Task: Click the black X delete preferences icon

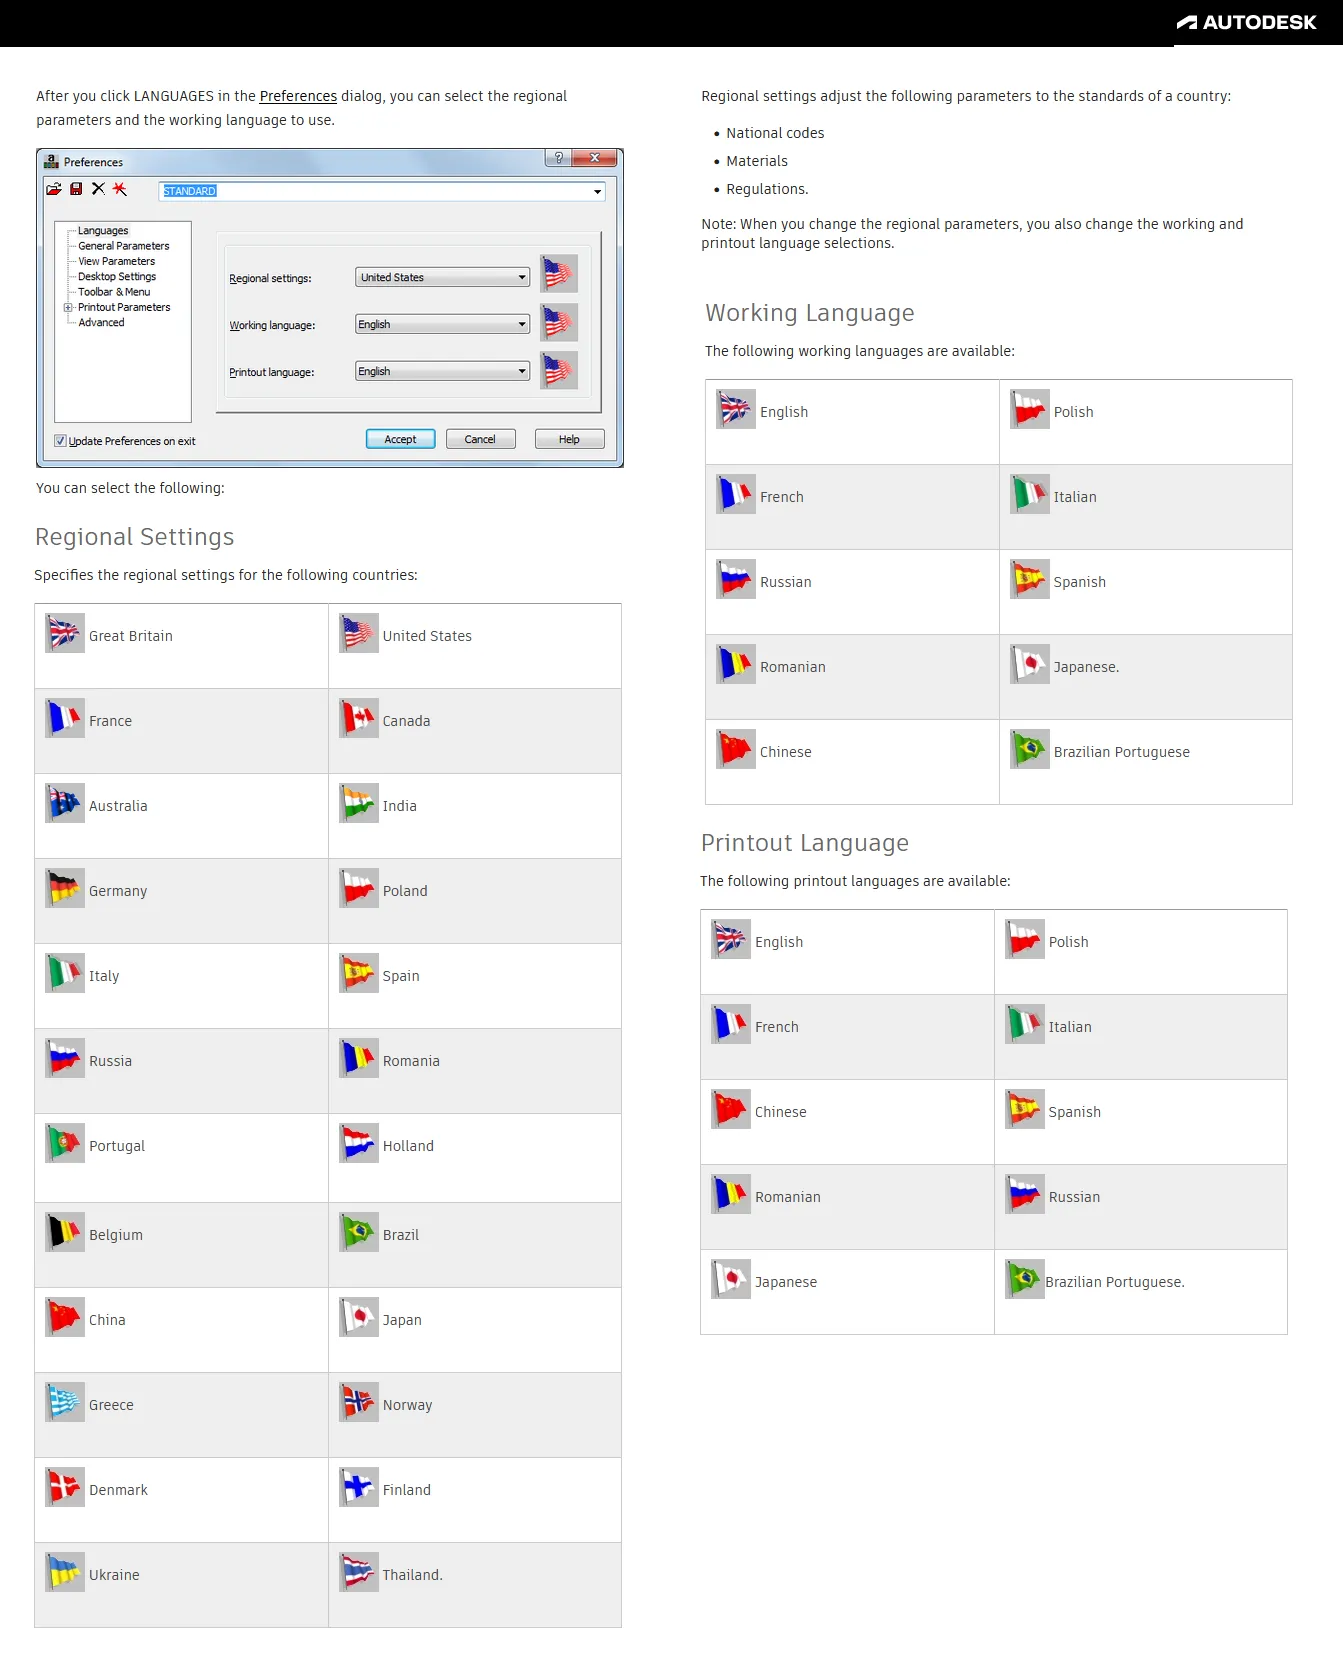Action: click(x=98, y=189)
